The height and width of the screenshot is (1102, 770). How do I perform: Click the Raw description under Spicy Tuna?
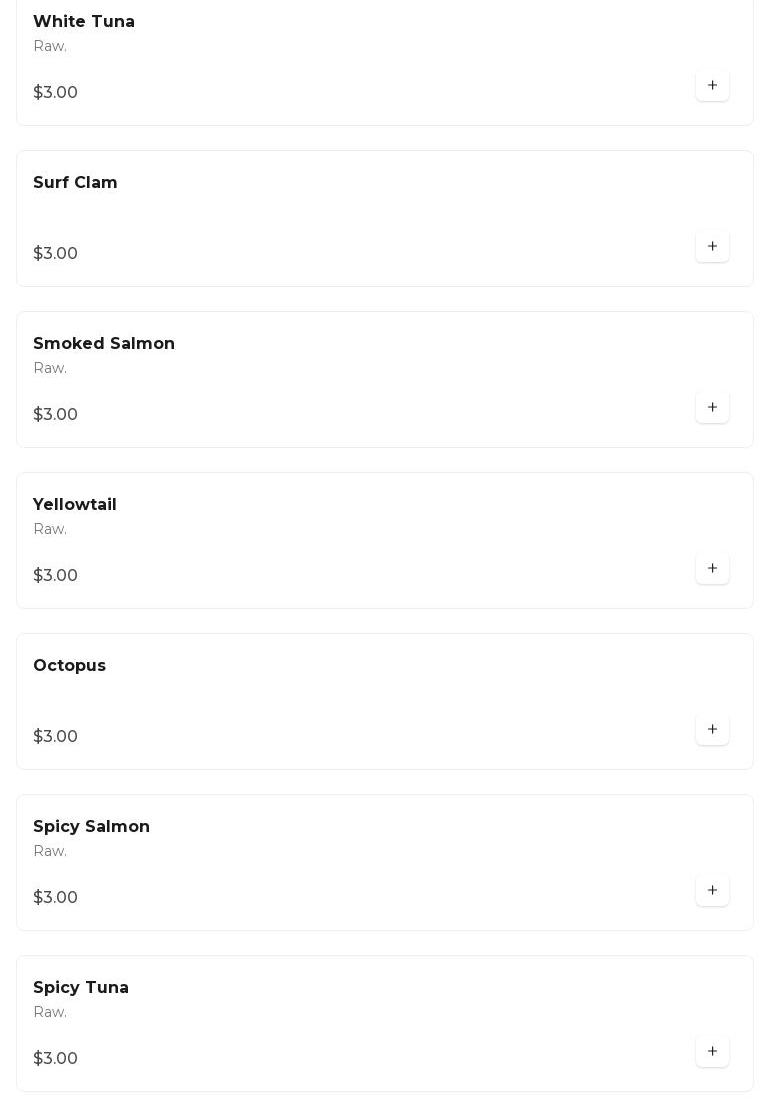point(50,1012)
